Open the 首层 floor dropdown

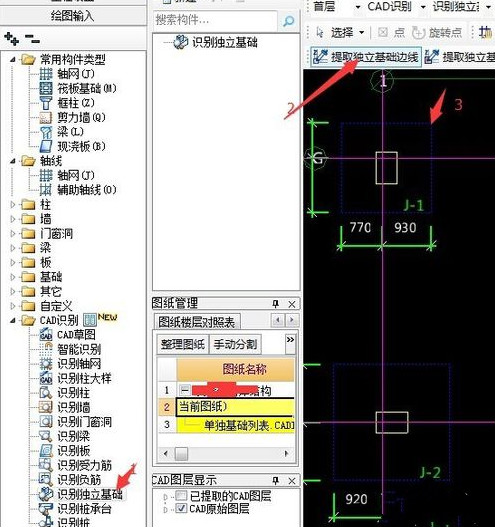point(358,7)
